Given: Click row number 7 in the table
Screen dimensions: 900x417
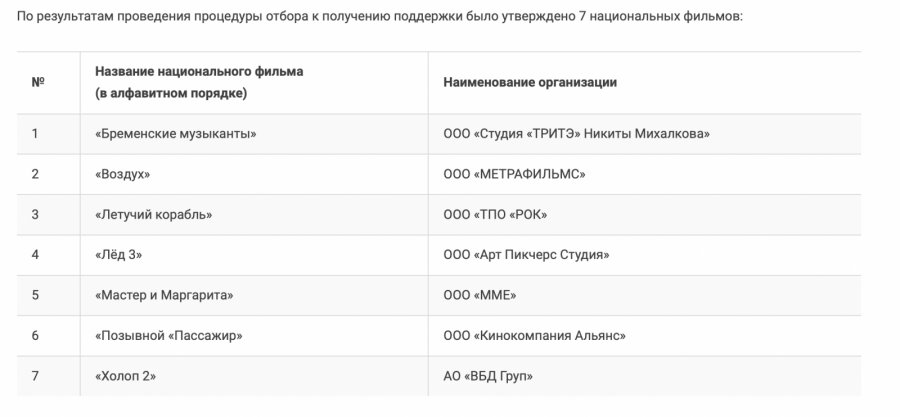Looking at the screenshot, I should 35,376.
